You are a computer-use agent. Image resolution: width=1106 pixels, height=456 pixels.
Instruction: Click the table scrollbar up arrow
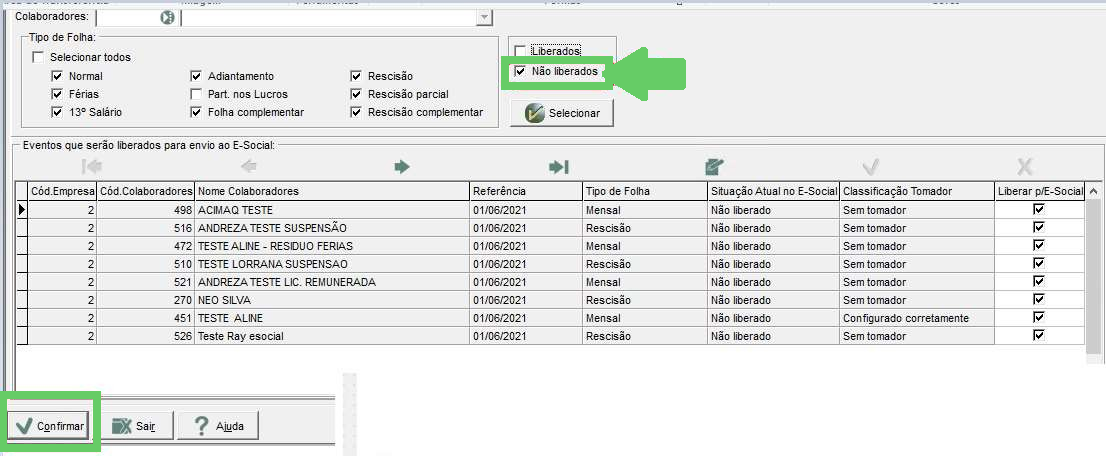(1093, 191)
